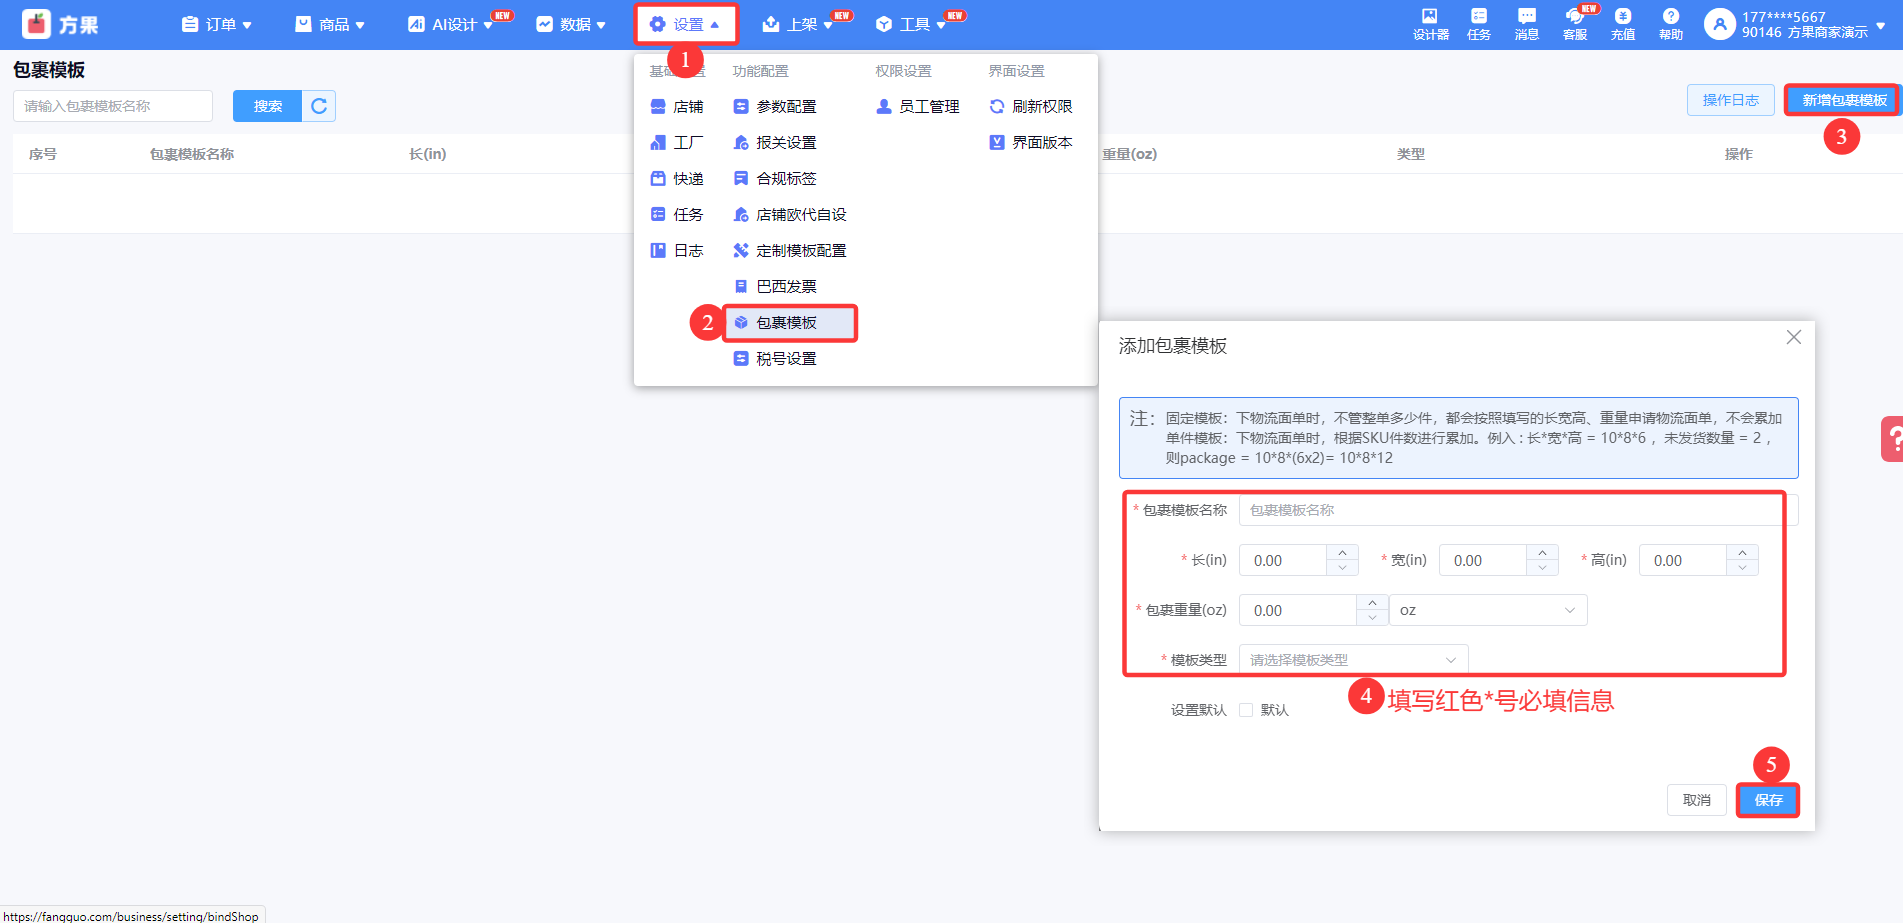Screen dimensions: 1903x923
Task: Click 新增包裹模板 button
Action: [x=1843, y=100]
